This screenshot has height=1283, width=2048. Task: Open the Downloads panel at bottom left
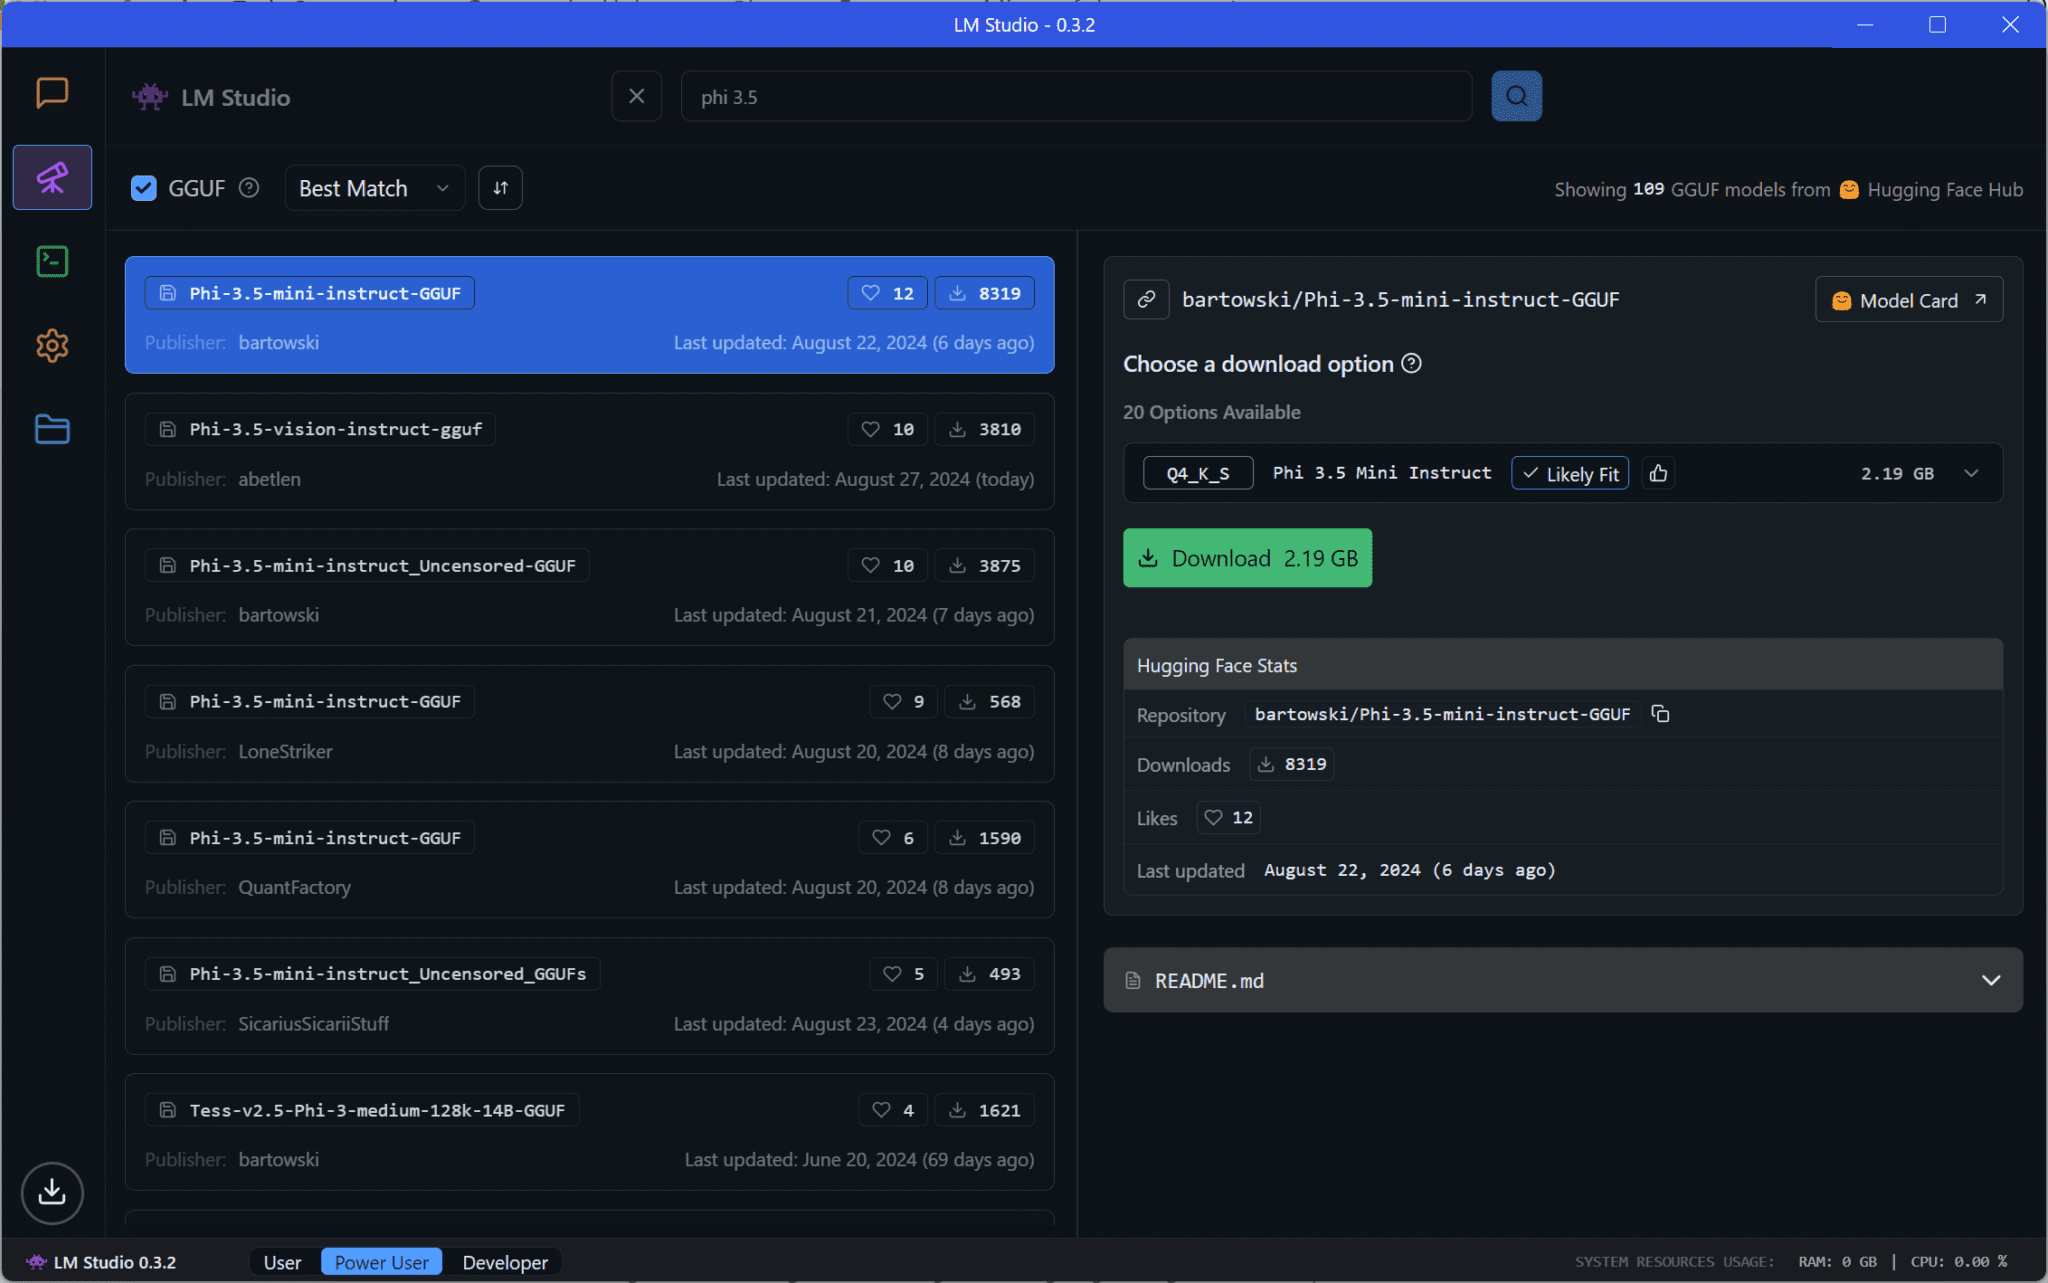[52, 1192]
